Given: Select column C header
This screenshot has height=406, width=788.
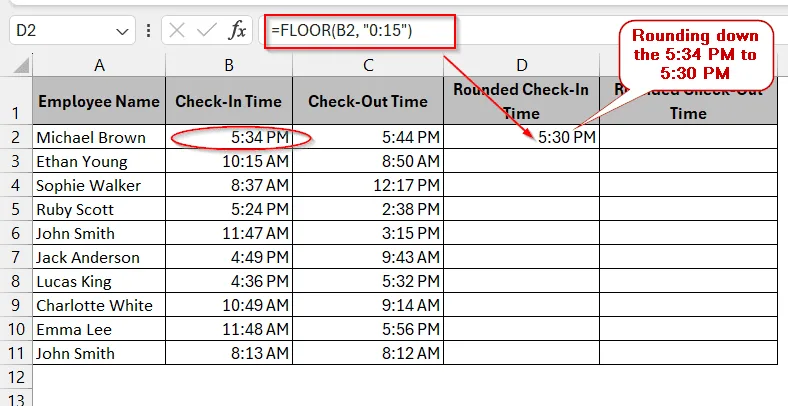Looking at the screenshot, I should click(368, 65).
